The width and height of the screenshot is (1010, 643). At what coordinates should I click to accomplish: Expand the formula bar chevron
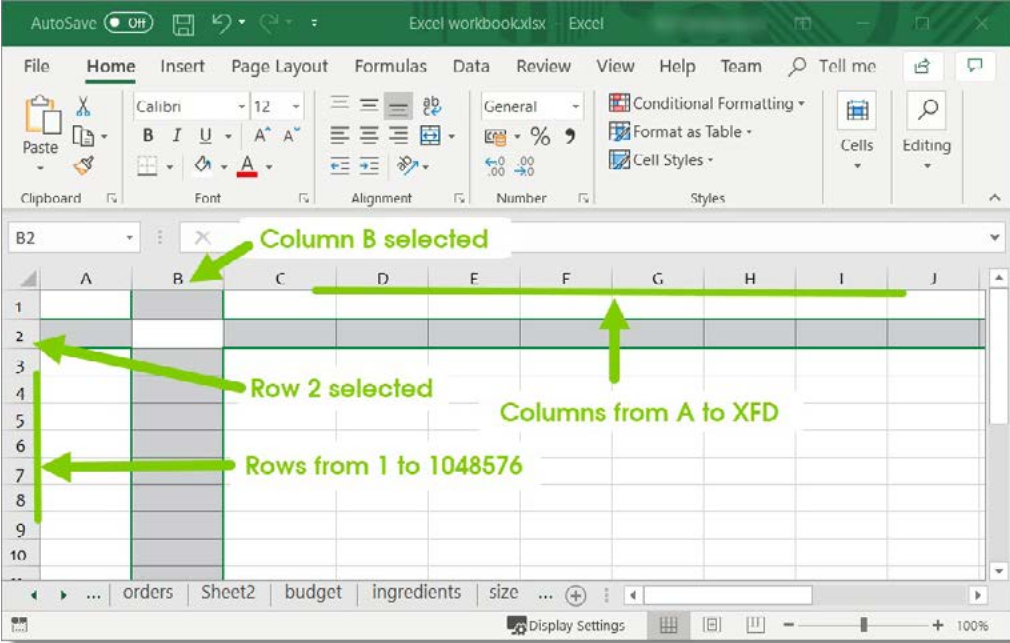click(995, 238)
